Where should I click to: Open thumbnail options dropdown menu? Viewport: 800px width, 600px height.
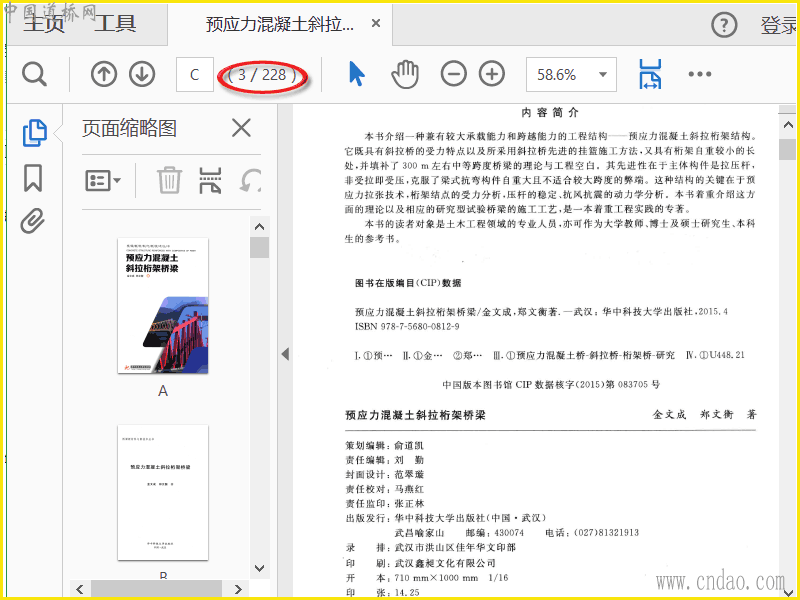click(103, 180)
